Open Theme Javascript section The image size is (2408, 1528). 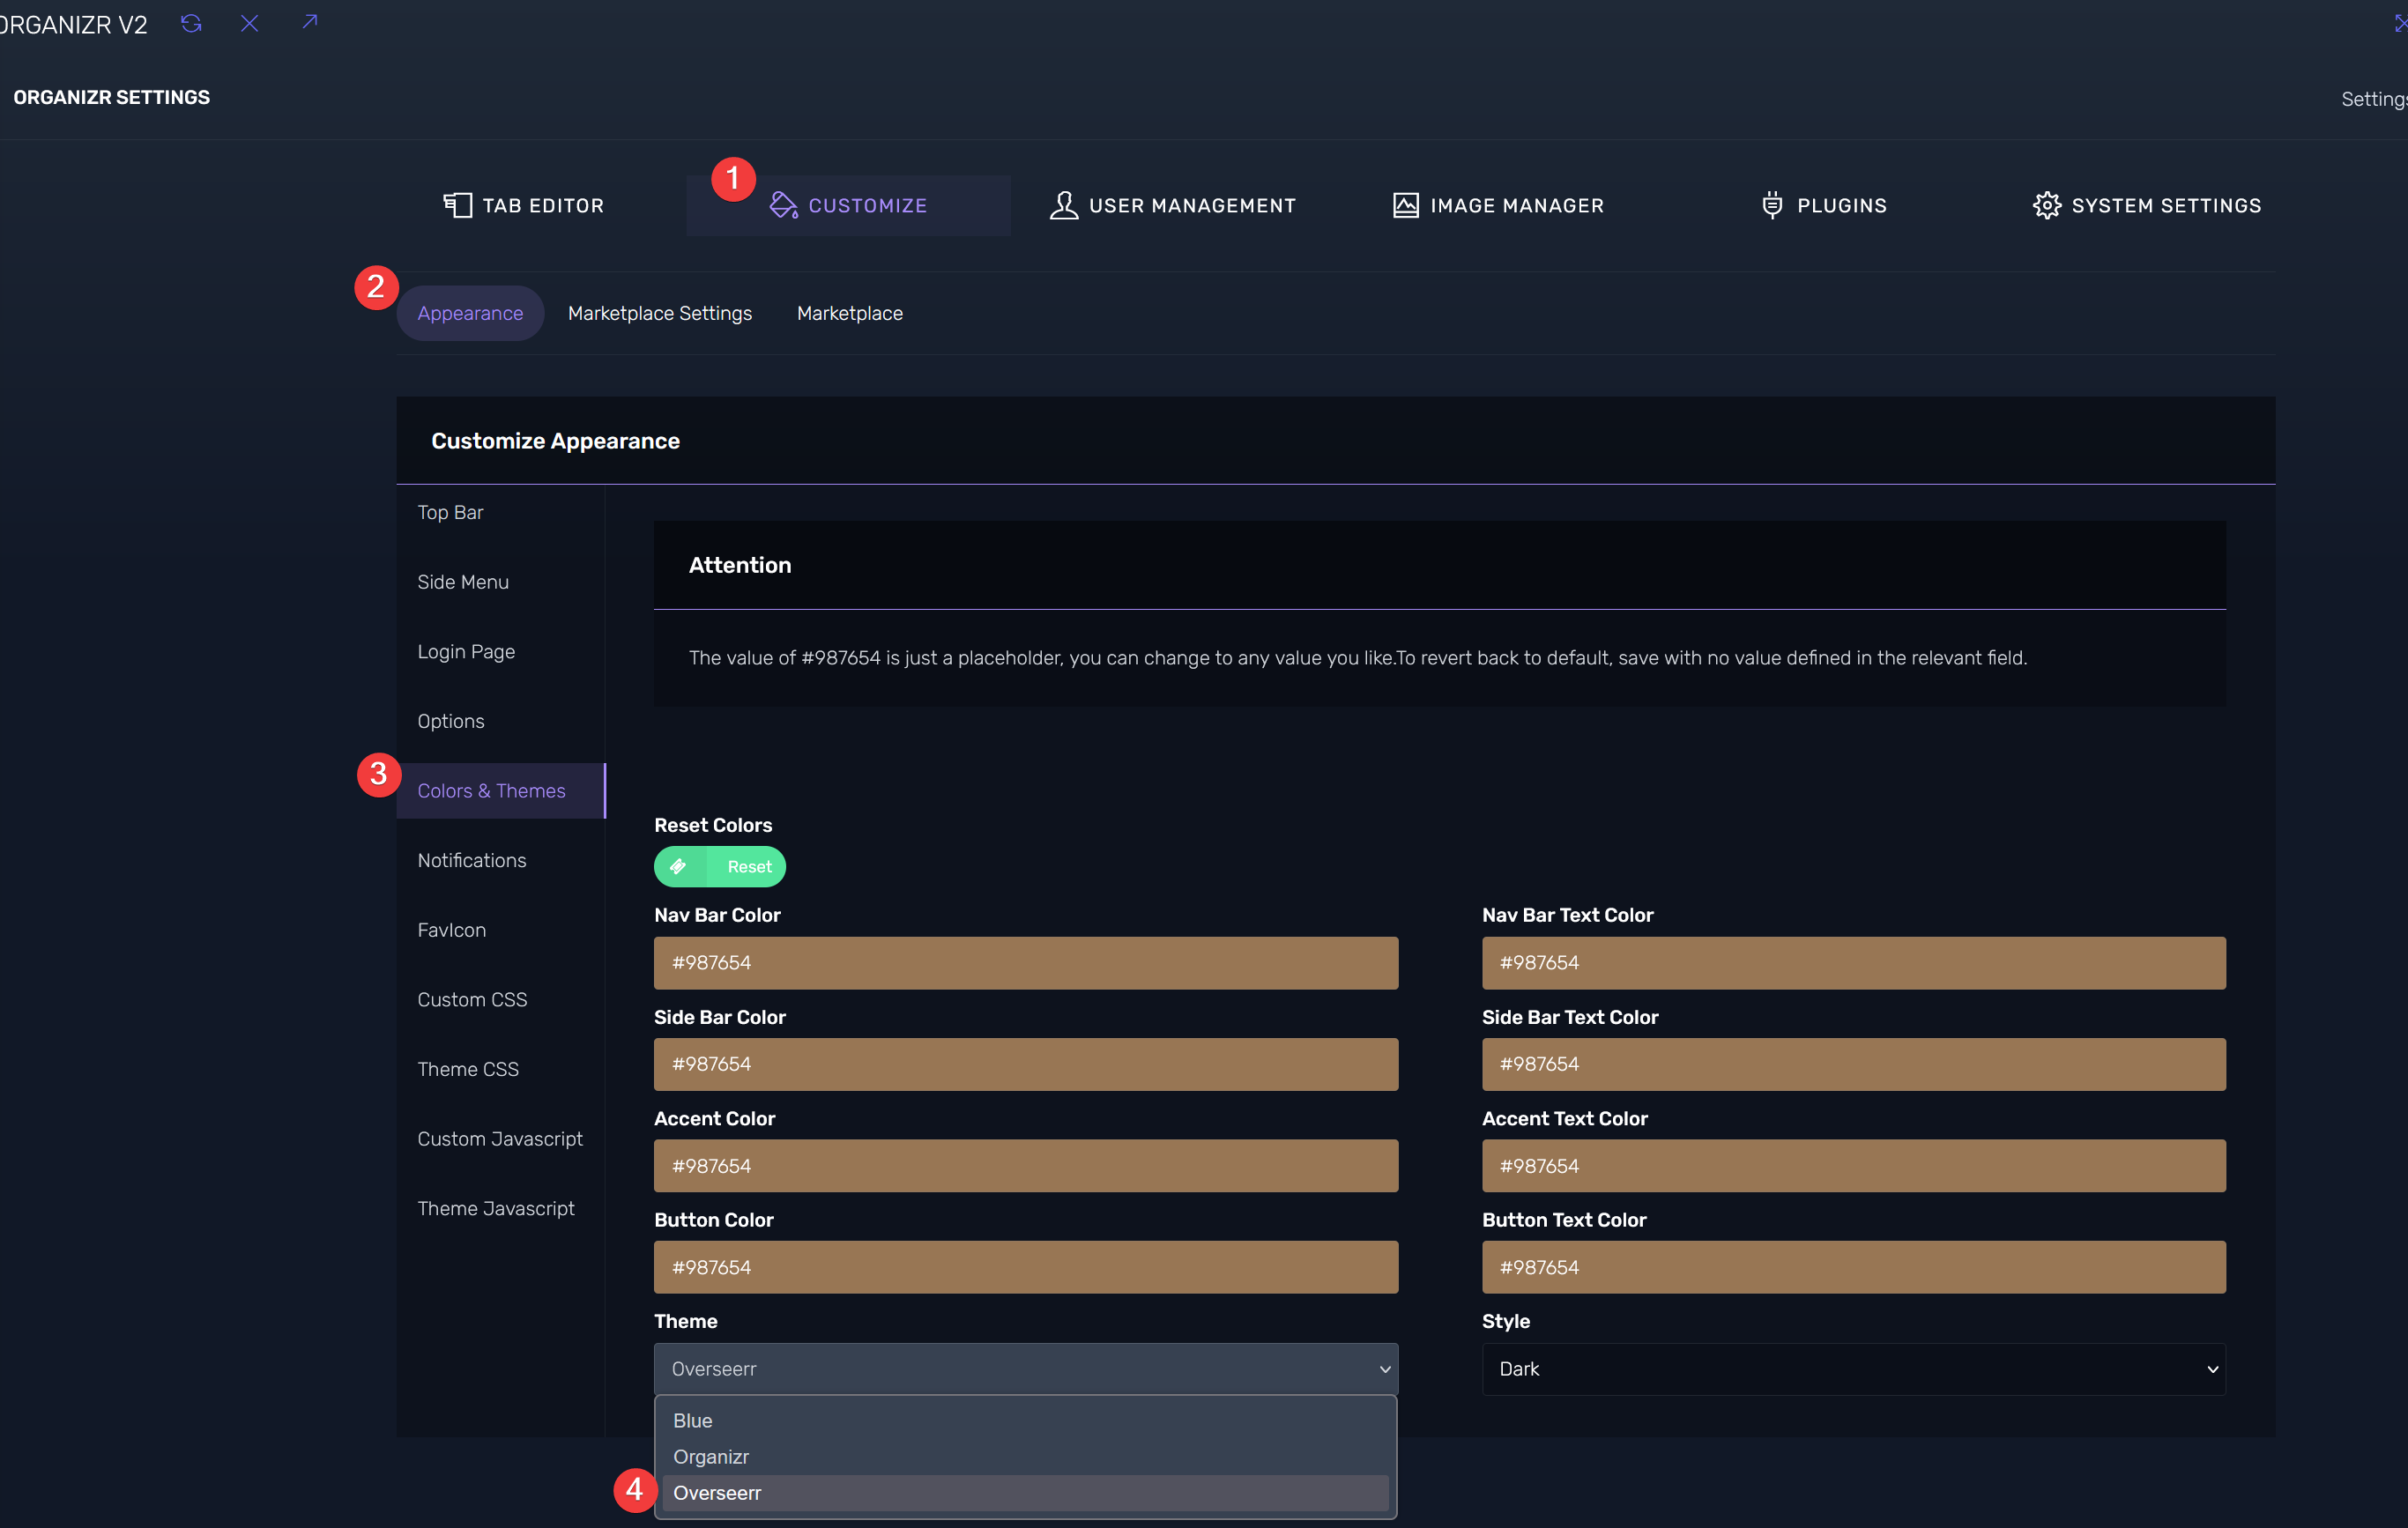pyautogui.click(x=501, y=1208)
